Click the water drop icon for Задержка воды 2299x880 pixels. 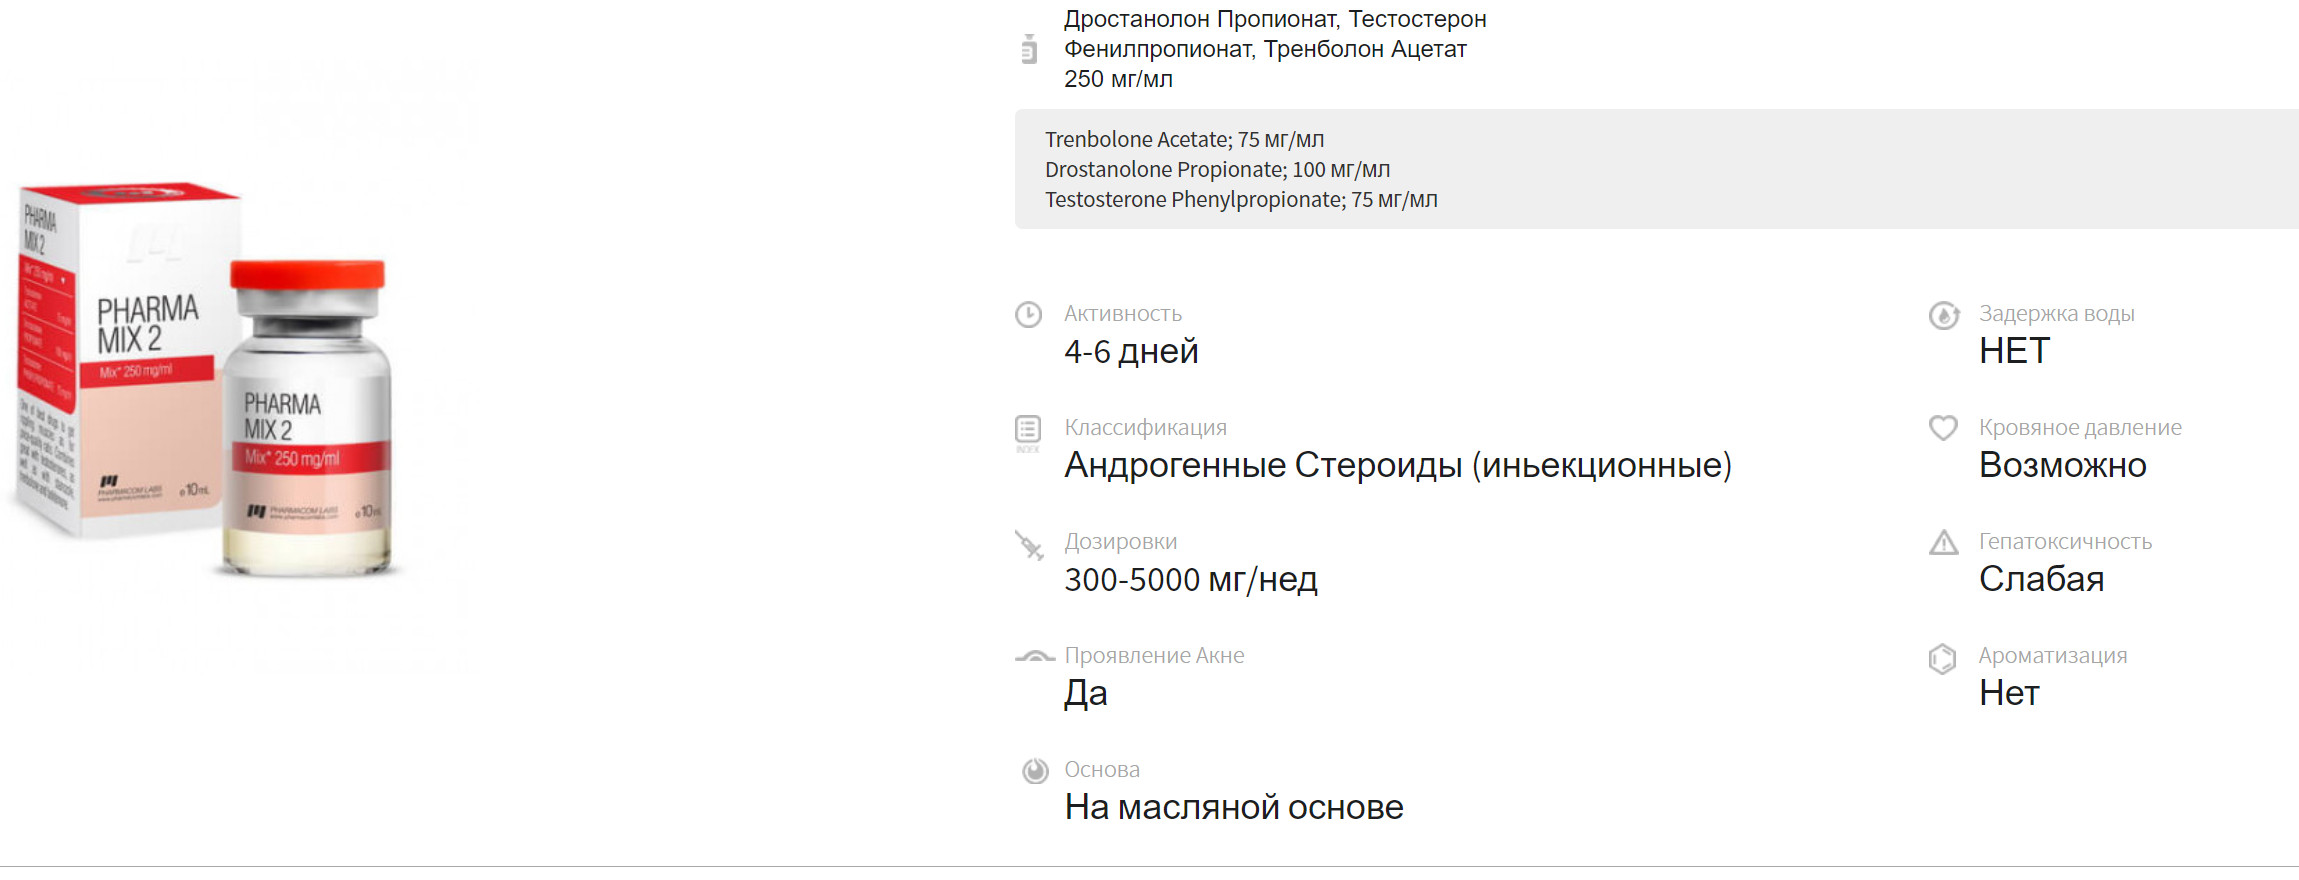click(x=1943, y=316)
